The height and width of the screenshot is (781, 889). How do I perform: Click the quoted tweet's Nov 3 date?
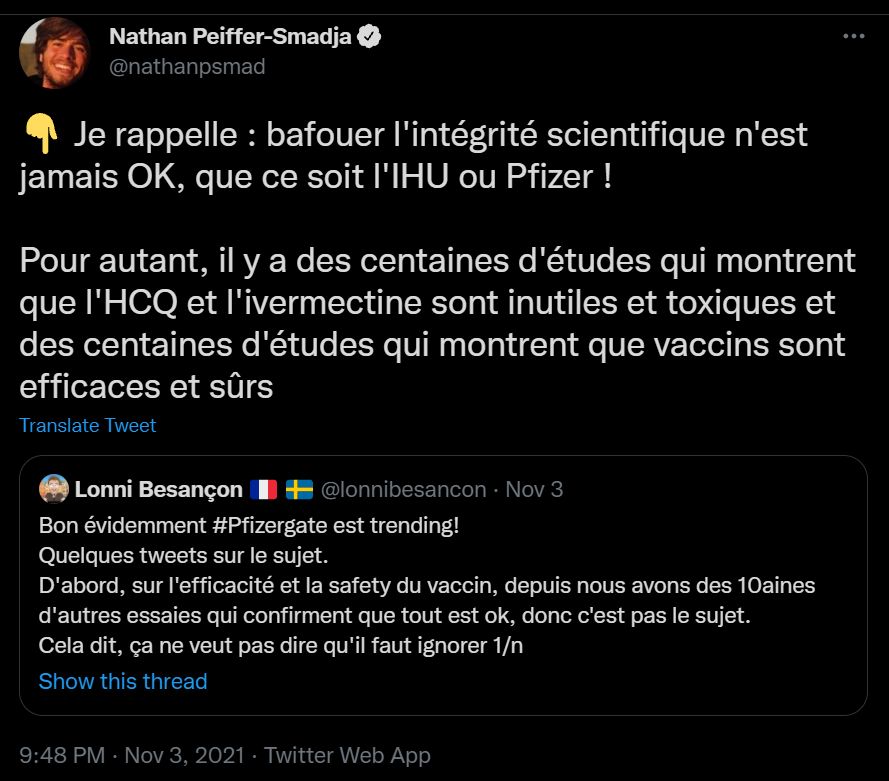point(534,489)
